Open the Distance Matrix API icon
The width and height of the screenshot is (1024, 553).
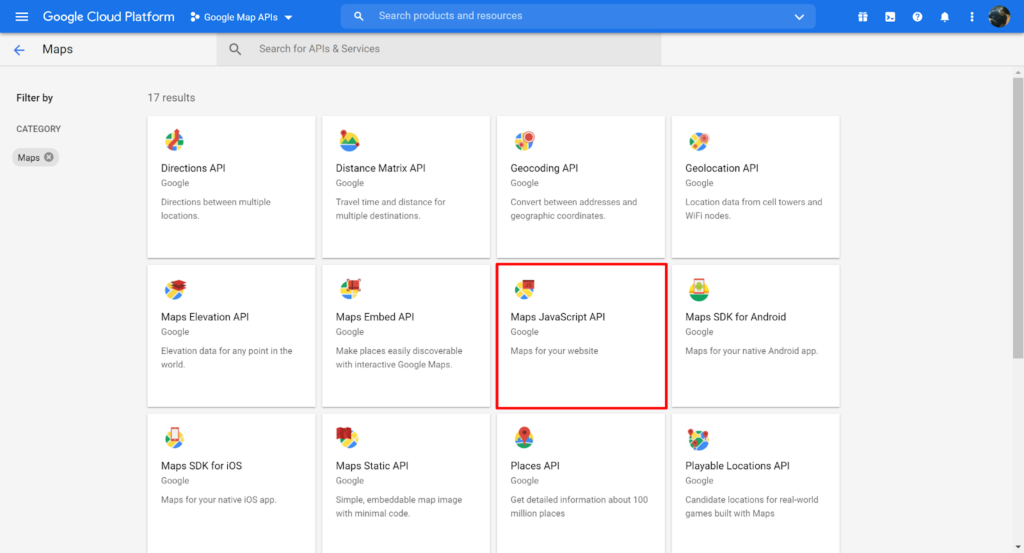click(349, 140)
